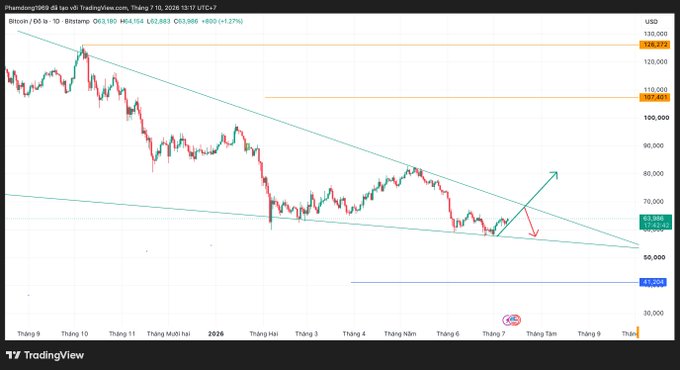Click the bold 100,000 price axis label
680x370 pixels.
656,118
